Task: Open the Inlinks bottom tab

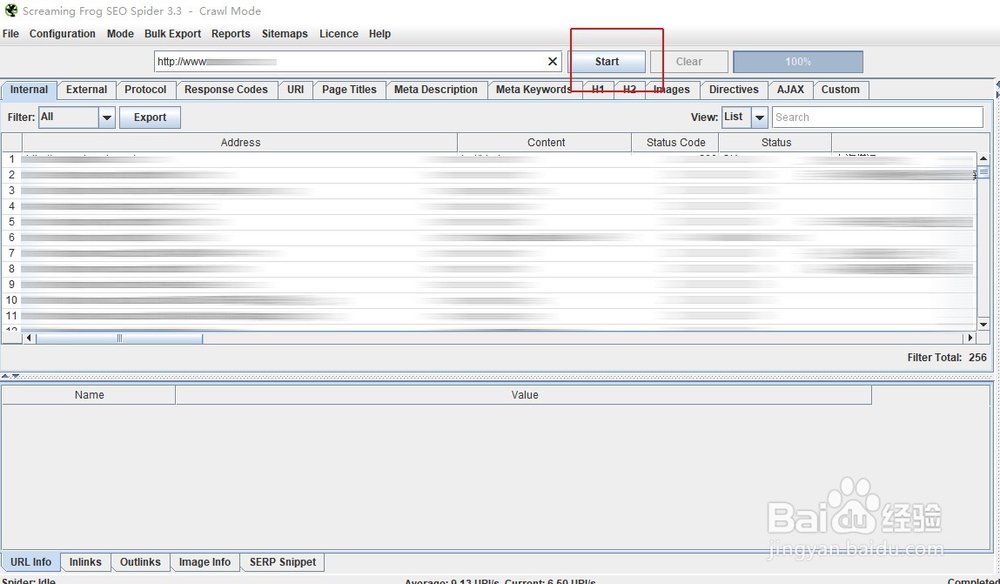Action: point(85,562)
